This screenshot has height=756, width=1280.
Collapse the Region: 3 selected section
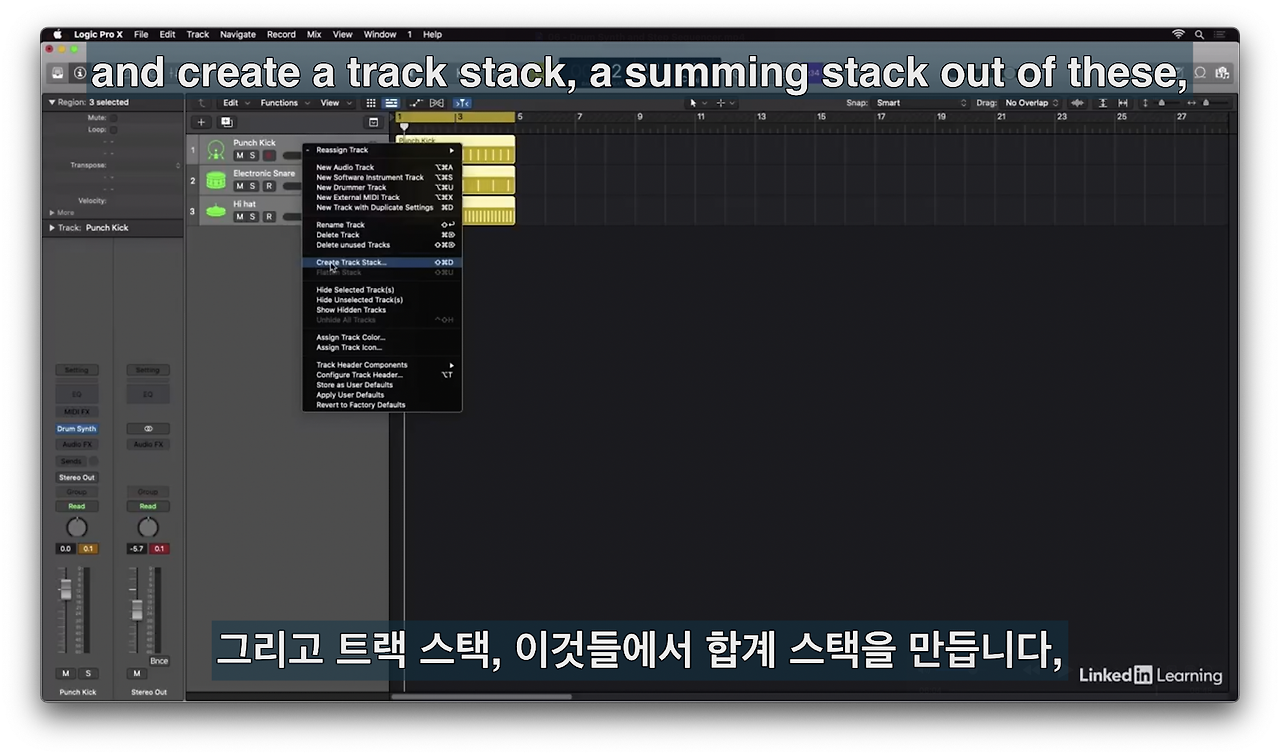click(52, 102)
